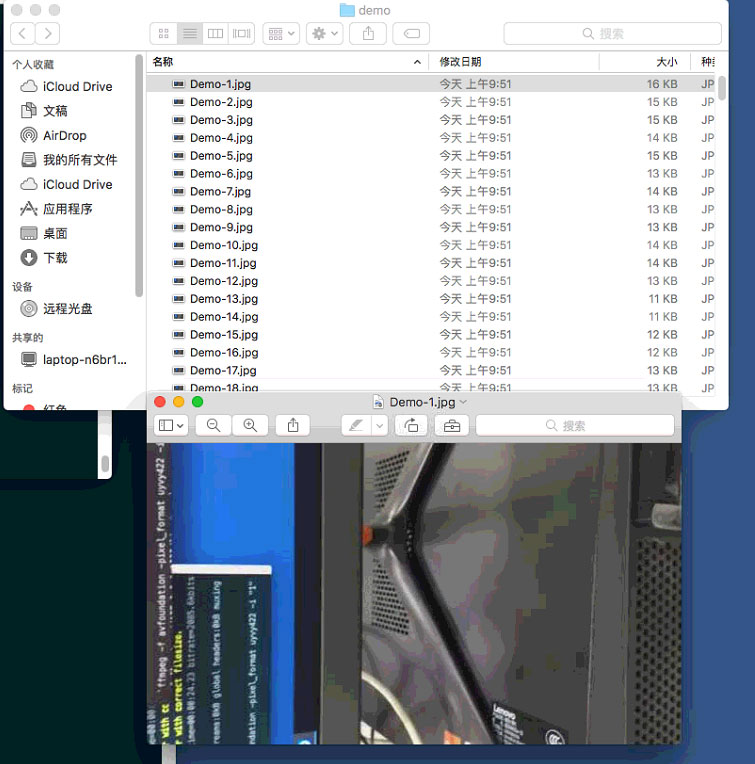Image resolution: width=755 pixels, height=764 pixels.
Task: Open 应用程序 in Finder sidebar
Action: coord(57,209)
